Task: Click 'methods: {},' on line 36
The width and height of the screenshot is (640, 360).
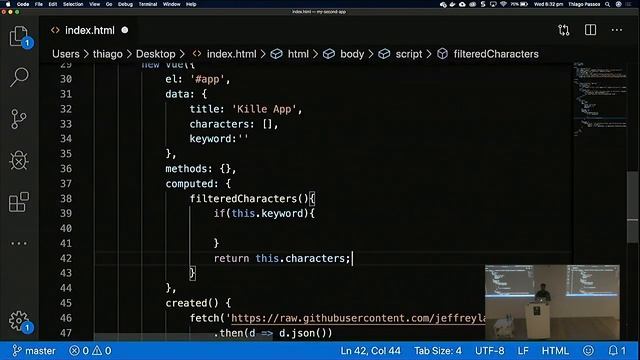Action: tap(200, 169)
